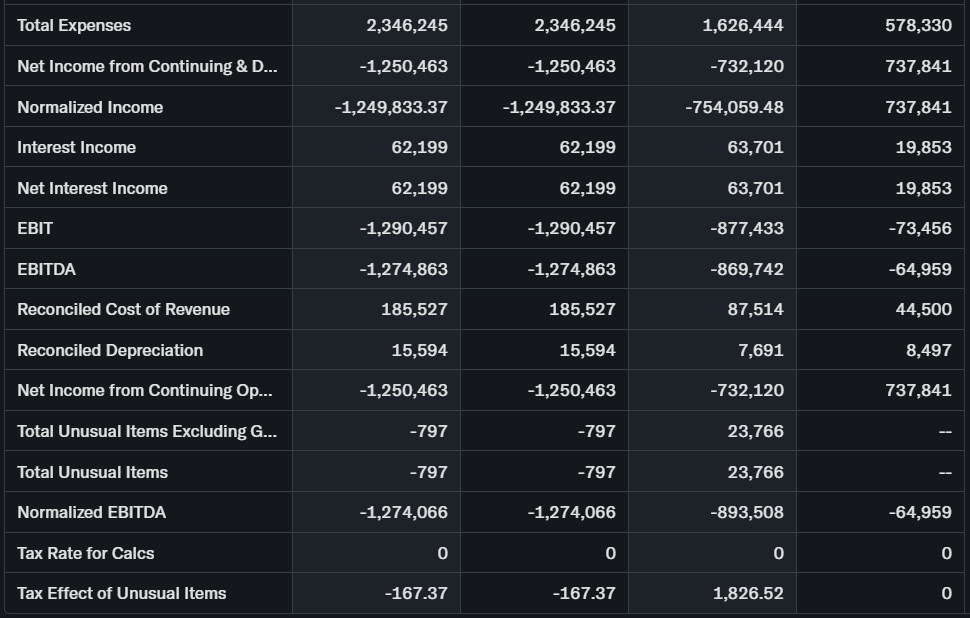Image resolution: width=970 pixels, height=618 pixels.
Task: Select the Reconciled Depreciation row label
Action: 110,350
